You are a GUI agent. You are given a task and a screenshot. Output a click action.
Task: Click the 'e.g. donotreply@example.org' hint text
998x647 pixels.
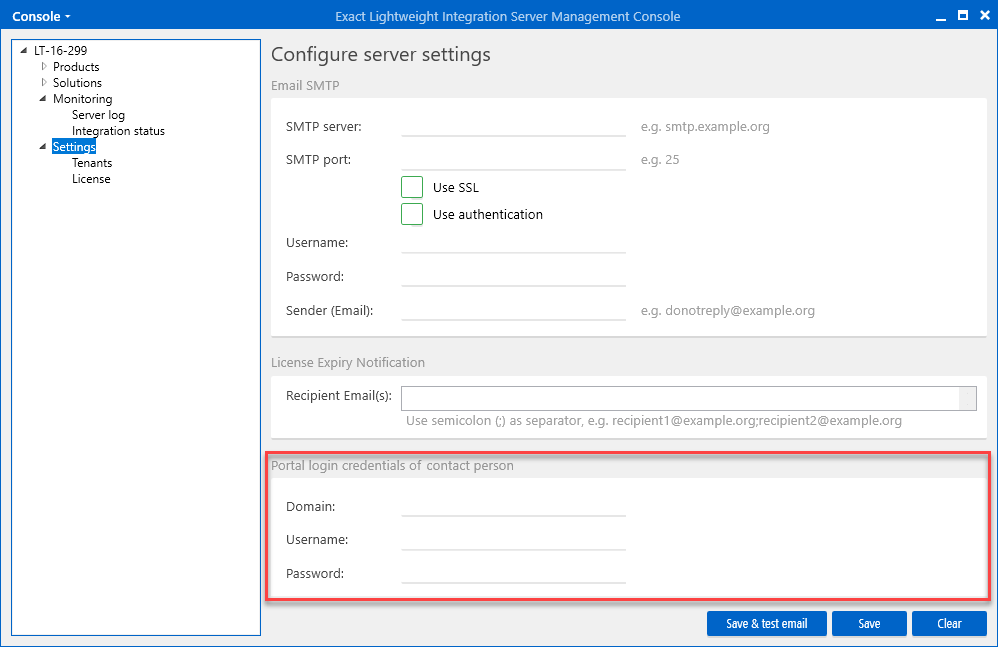tap(727, 310)
